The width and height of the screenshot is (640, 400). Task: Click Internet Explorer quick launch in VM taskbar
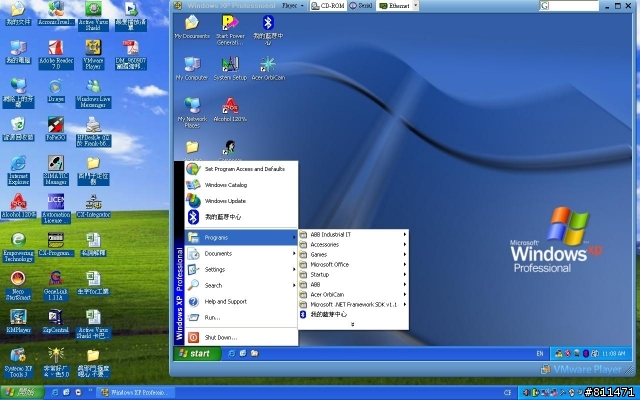click(x=231, y=353)
